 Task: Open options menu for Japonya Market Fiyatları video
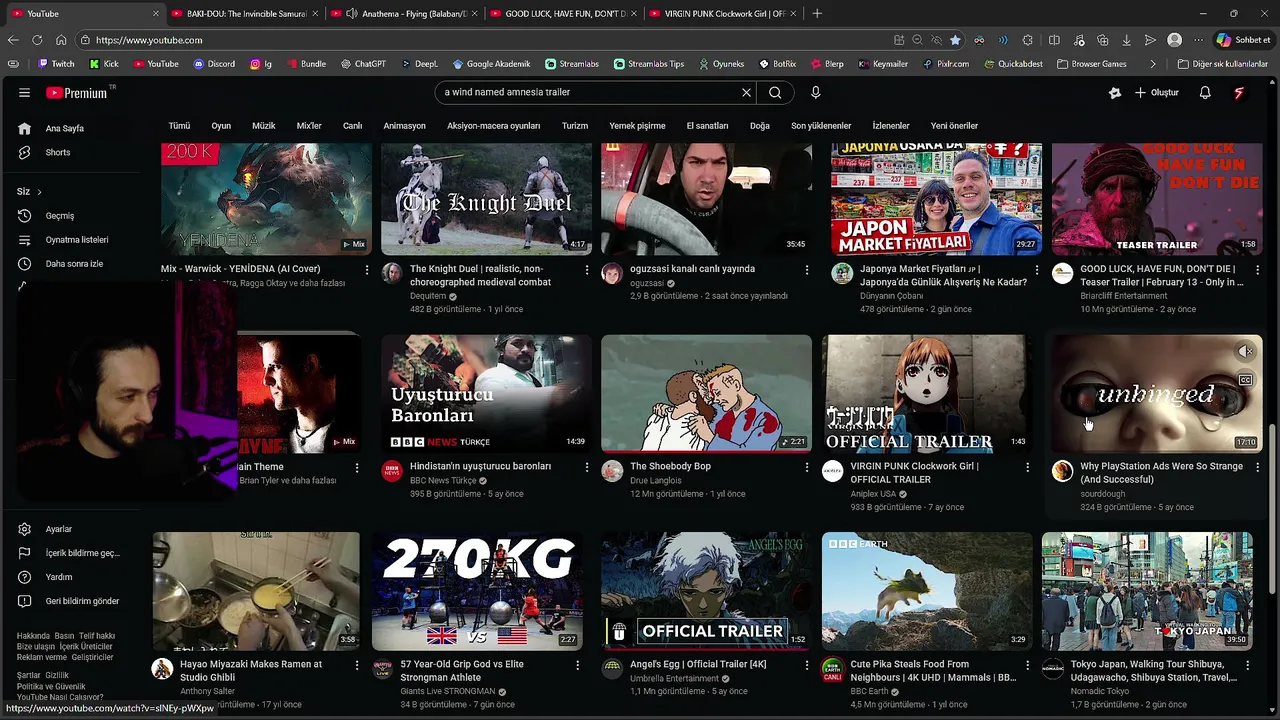pos(1037,270)
